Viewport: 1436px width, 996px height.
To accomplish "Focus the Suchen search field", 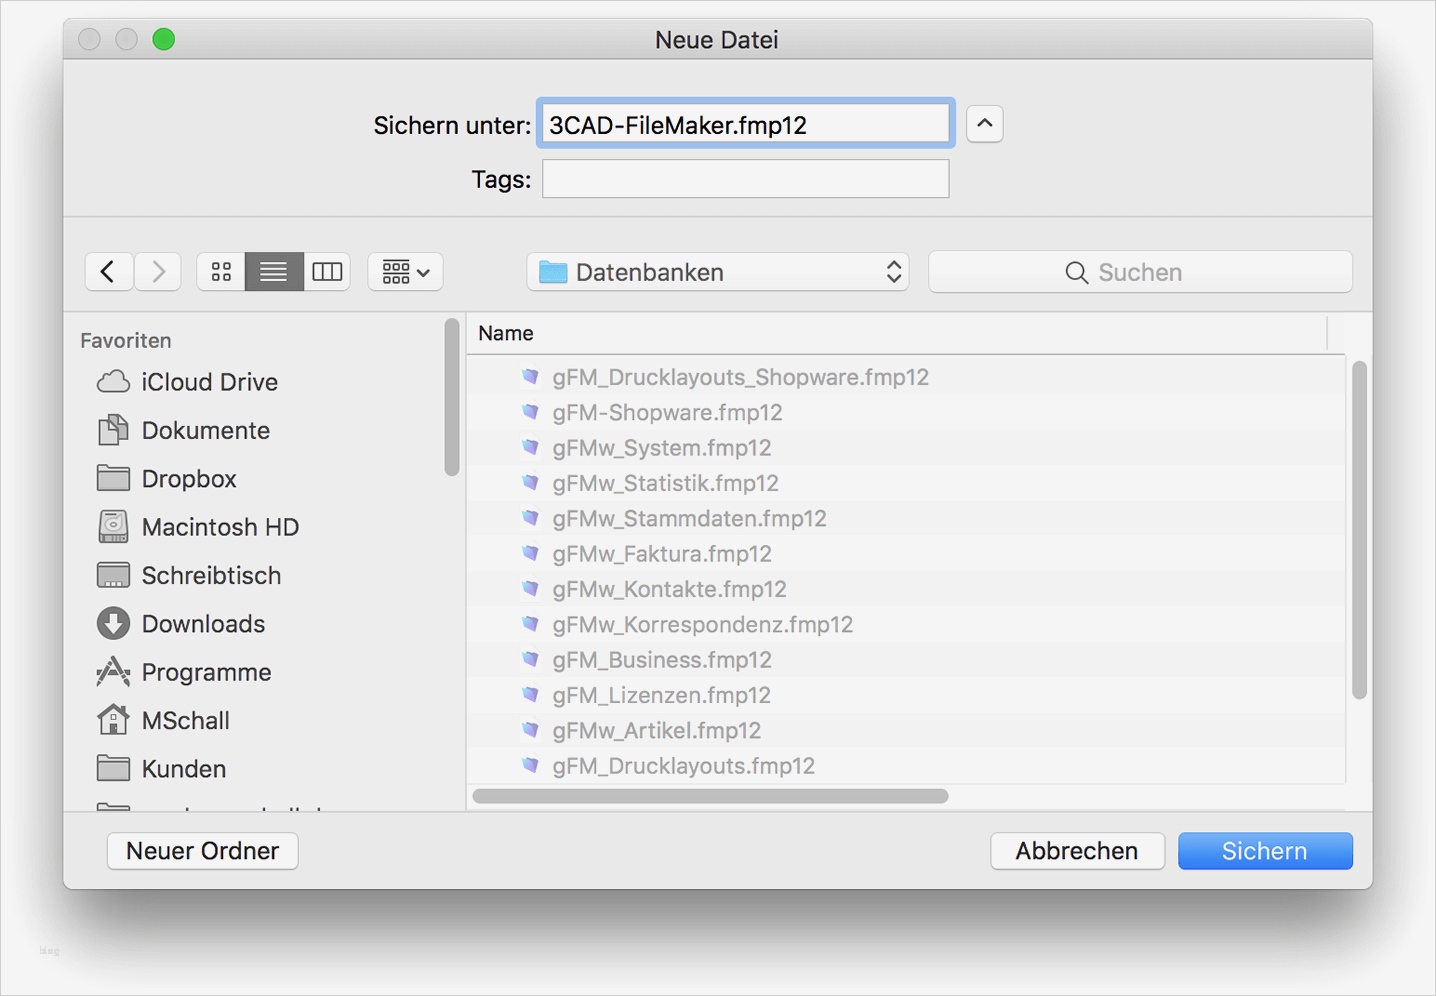I will tap(1140, 272).
